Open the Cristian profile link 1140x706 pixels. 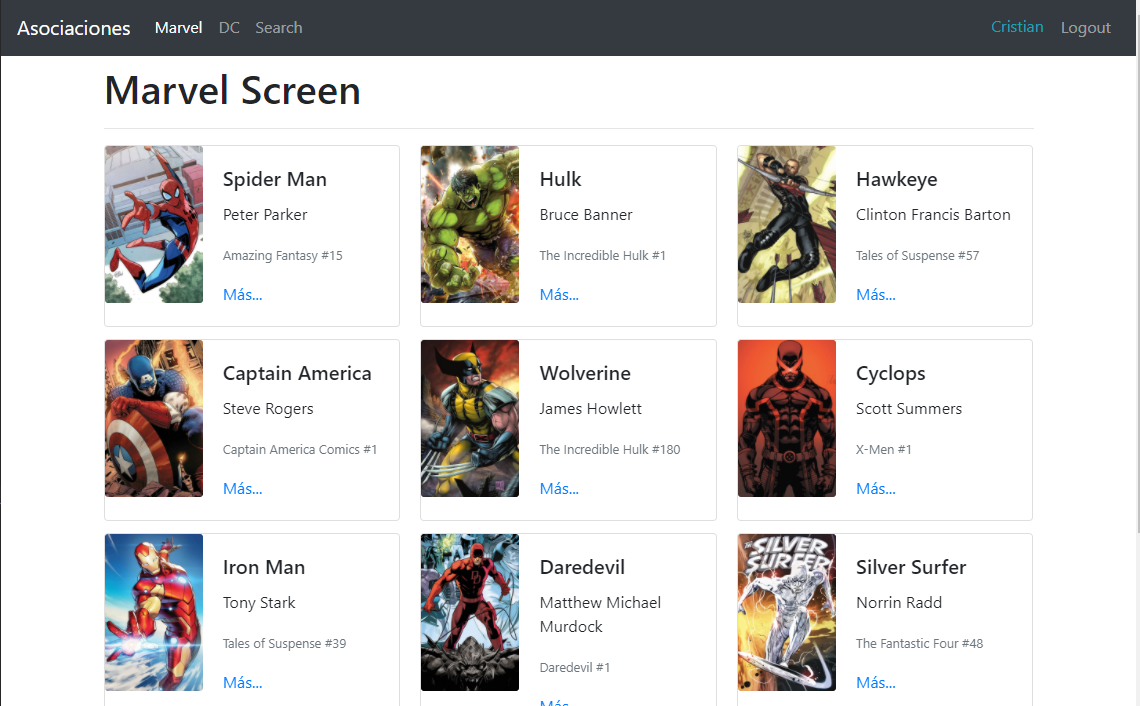point(1017,27)
